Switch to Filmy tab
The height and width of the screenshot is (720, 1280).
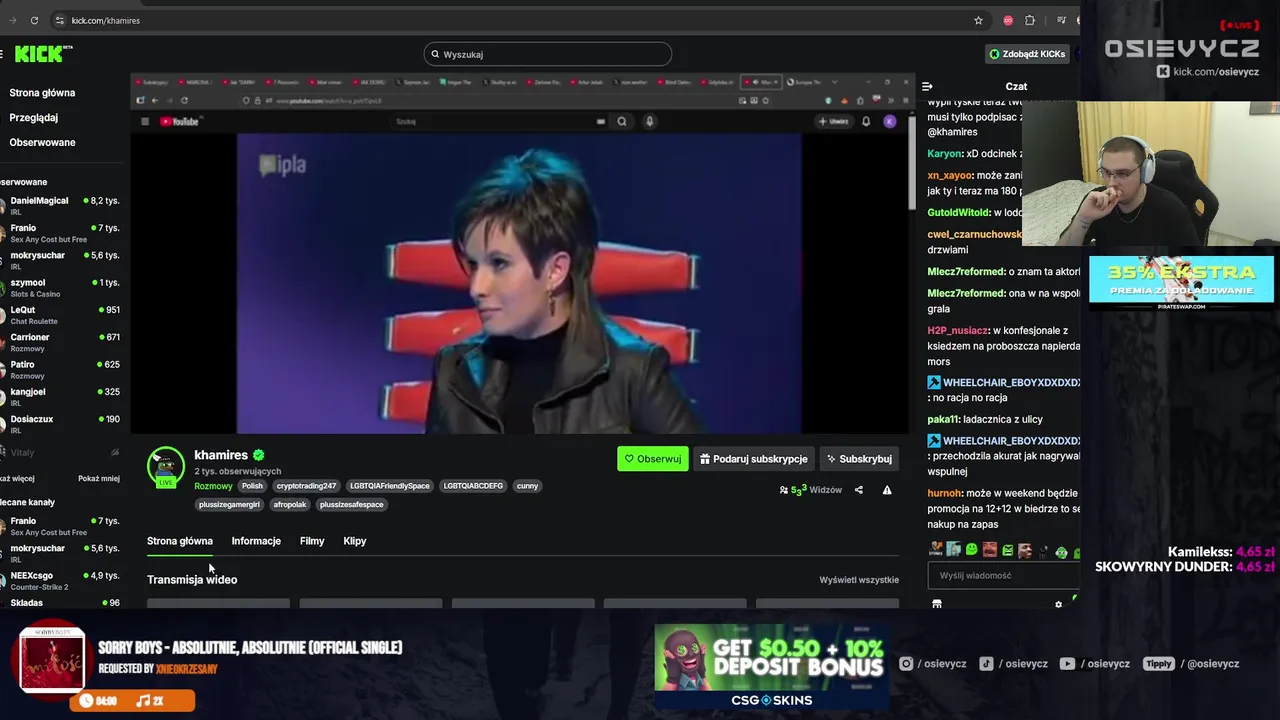tap(312, 541)
